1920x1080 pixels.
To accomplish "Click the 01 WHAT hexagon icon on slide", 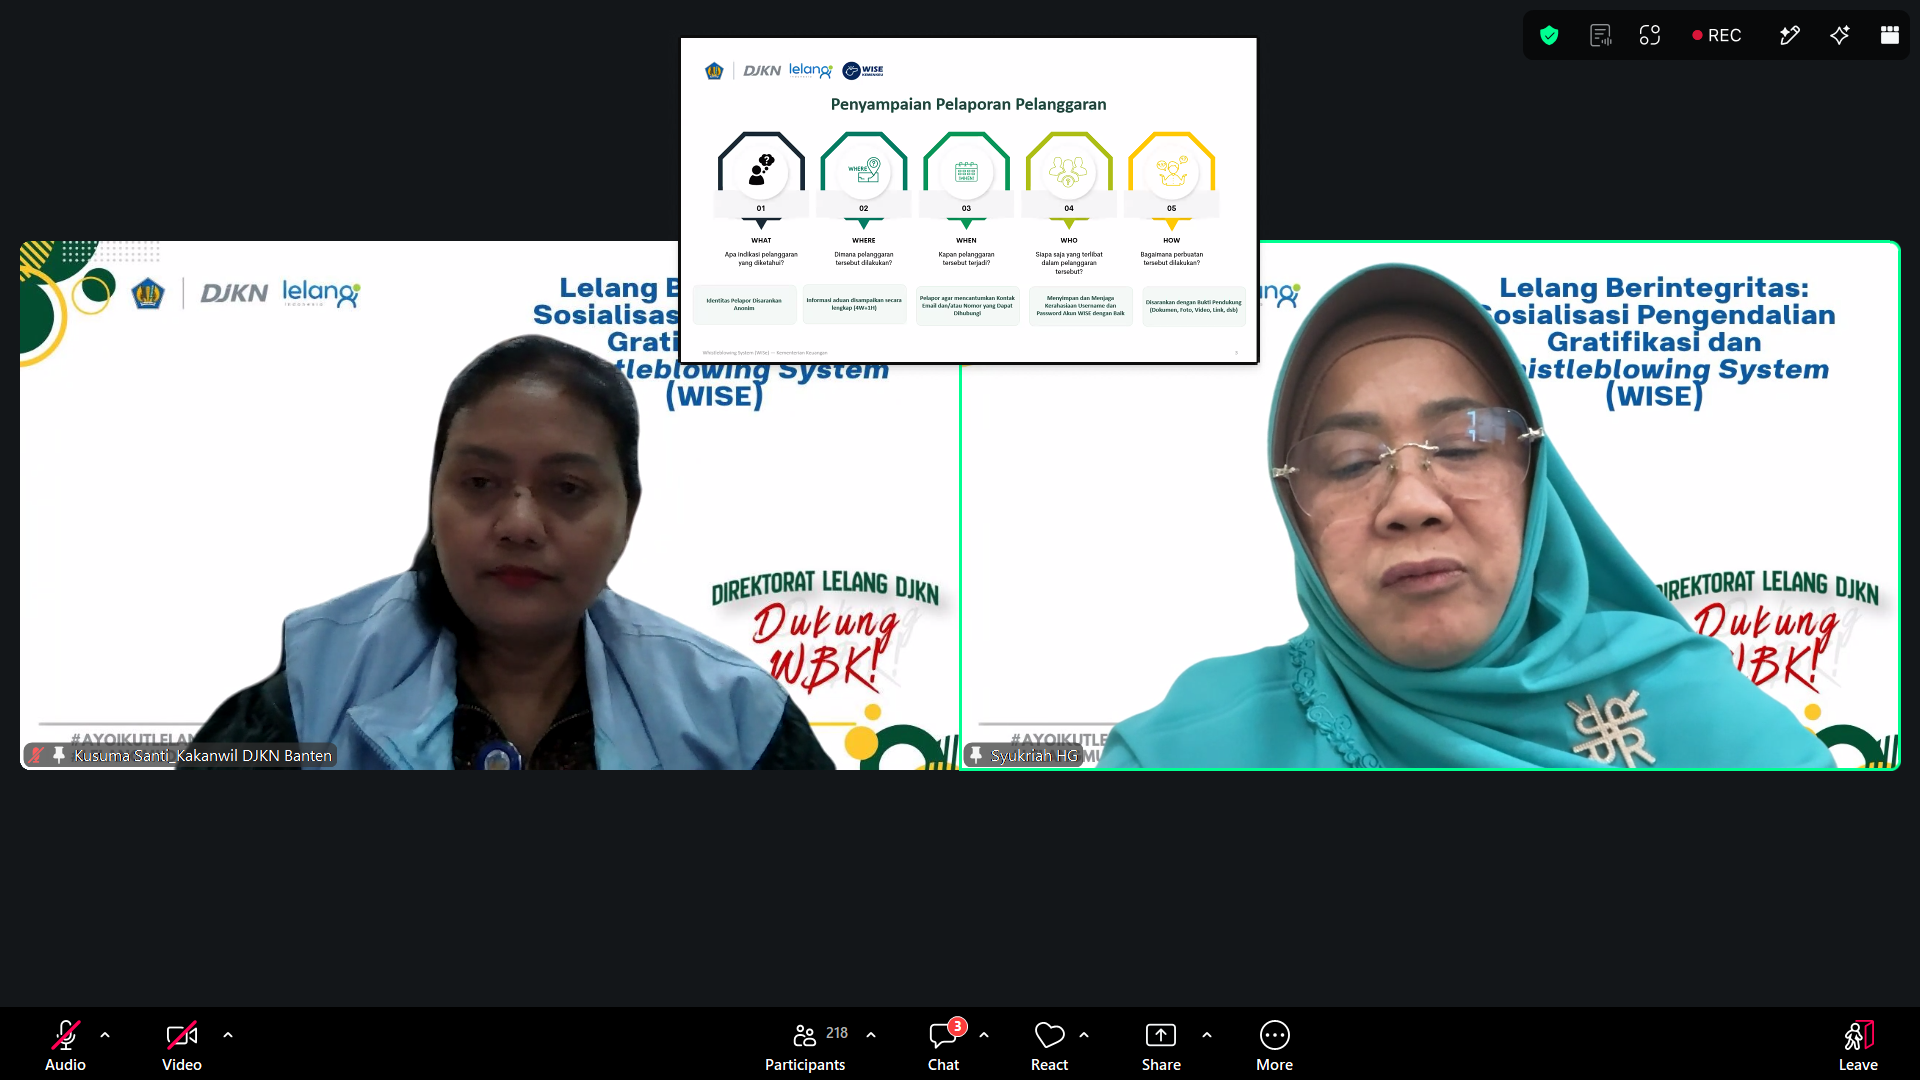I will [761, 170].
